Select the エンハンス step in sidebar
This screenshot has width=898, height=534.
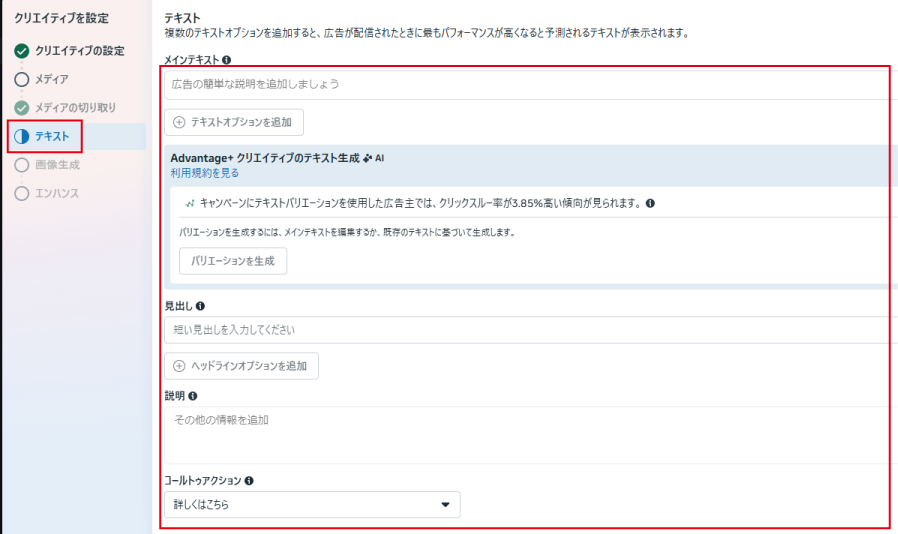(56, 193)
